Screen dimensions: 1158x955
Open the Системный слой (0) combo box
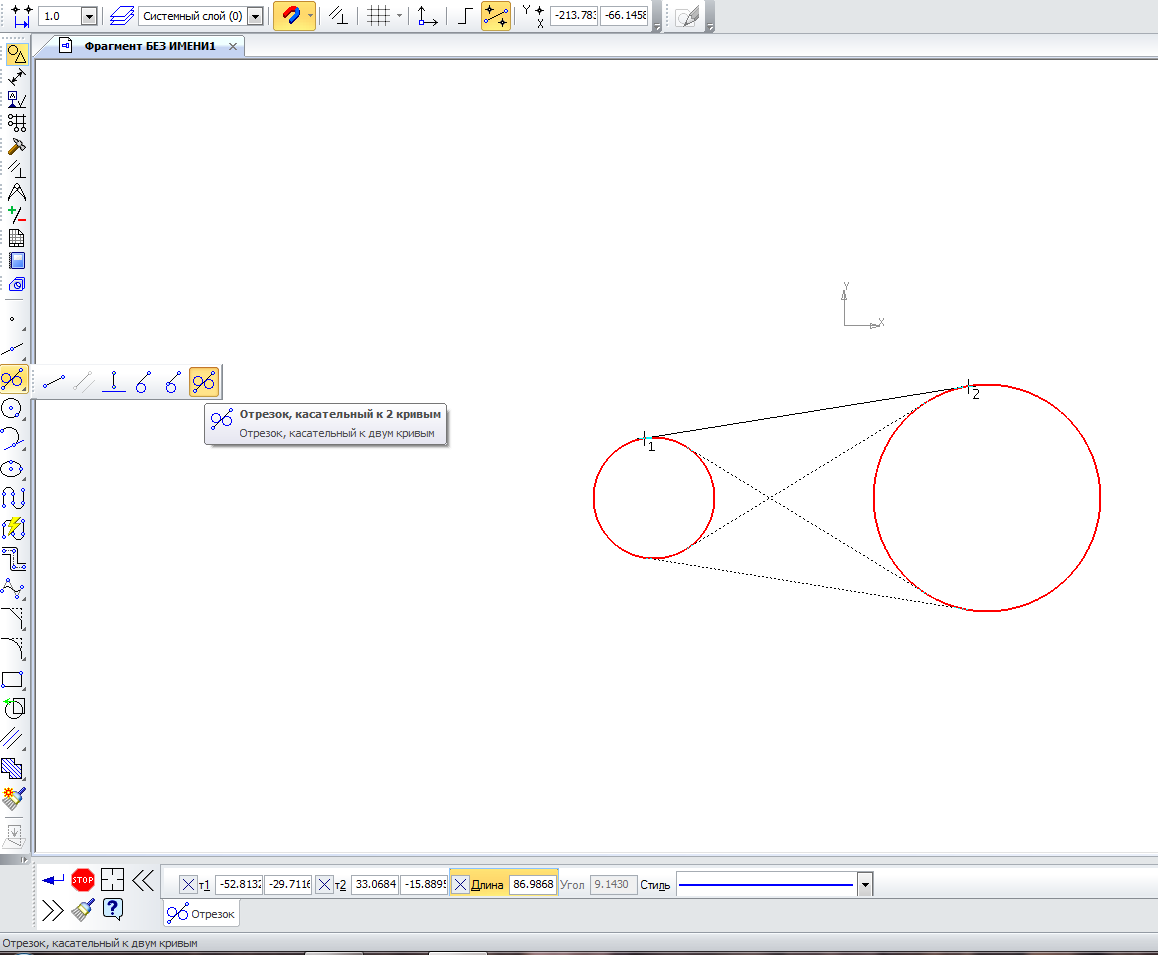[201, 16]
